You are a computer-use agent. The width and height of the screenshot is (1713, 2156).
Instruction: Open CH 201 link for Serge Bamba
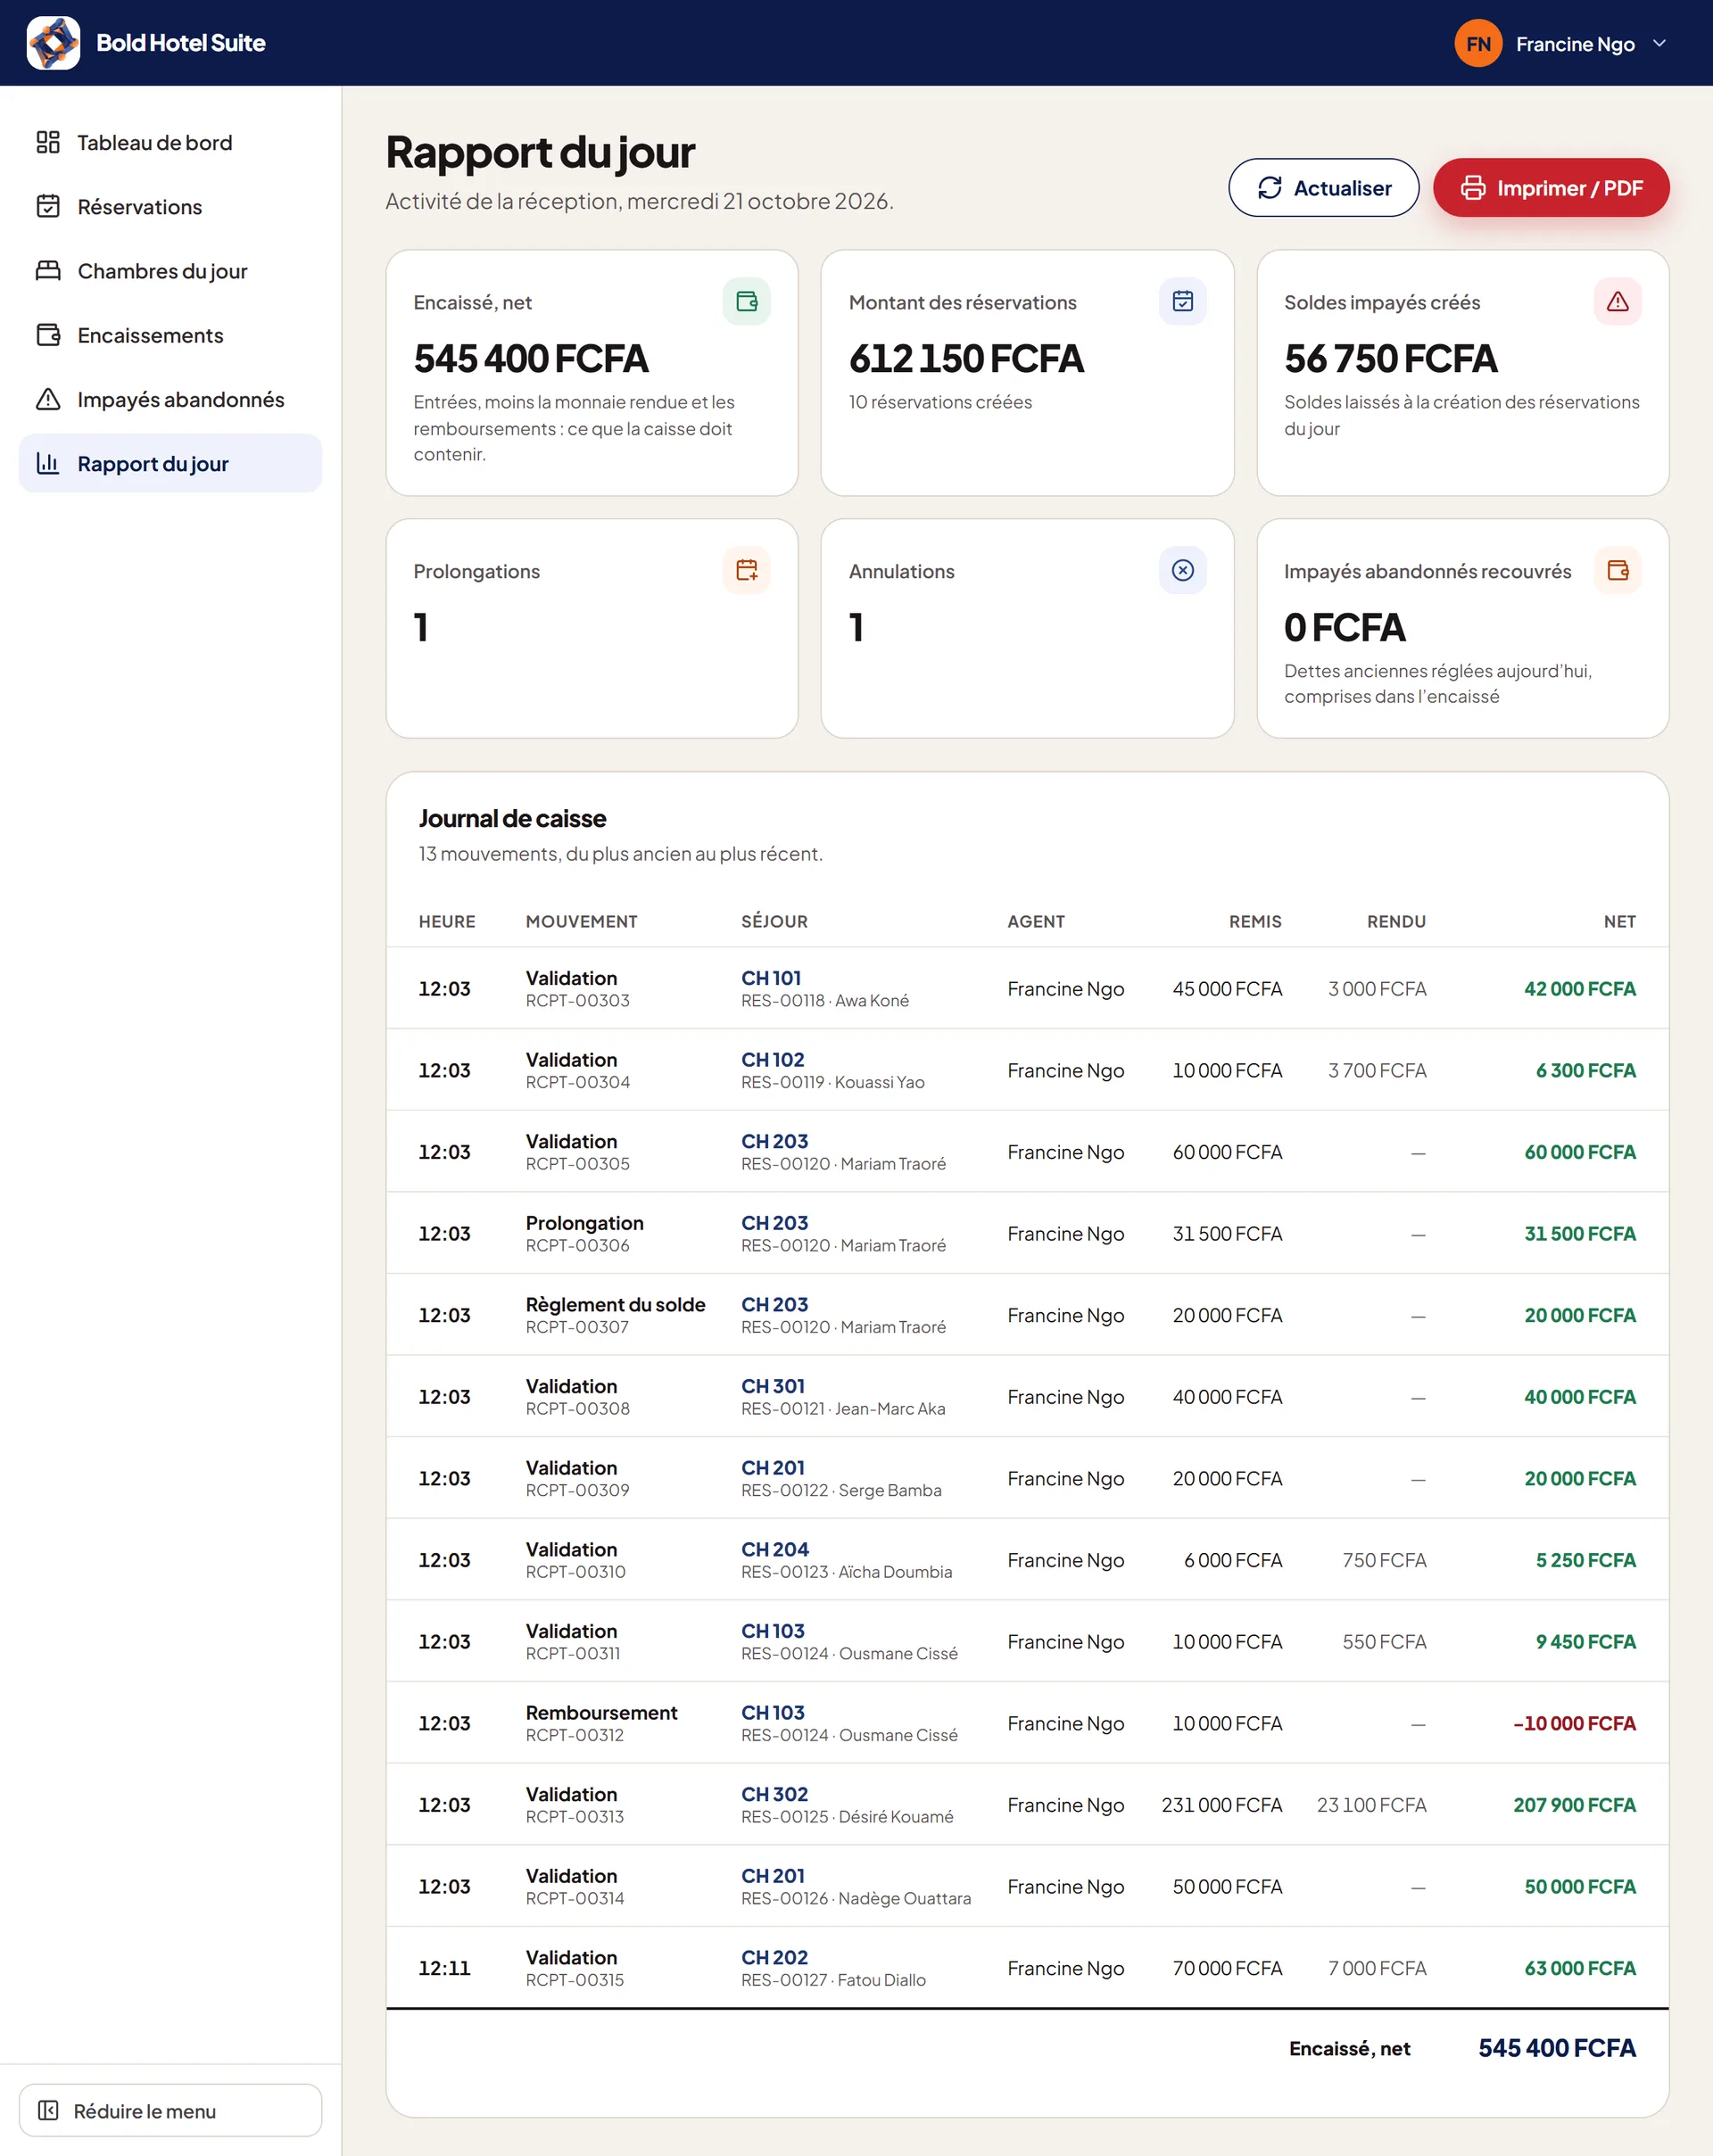pyautogui.click(x=772, y=1468)
